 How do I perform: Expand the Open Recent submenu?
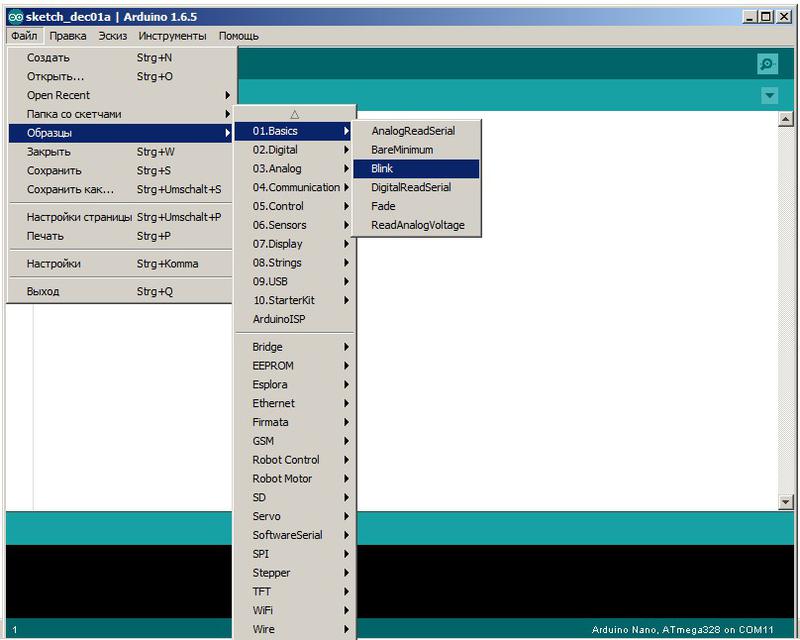[x=120, y=95]
